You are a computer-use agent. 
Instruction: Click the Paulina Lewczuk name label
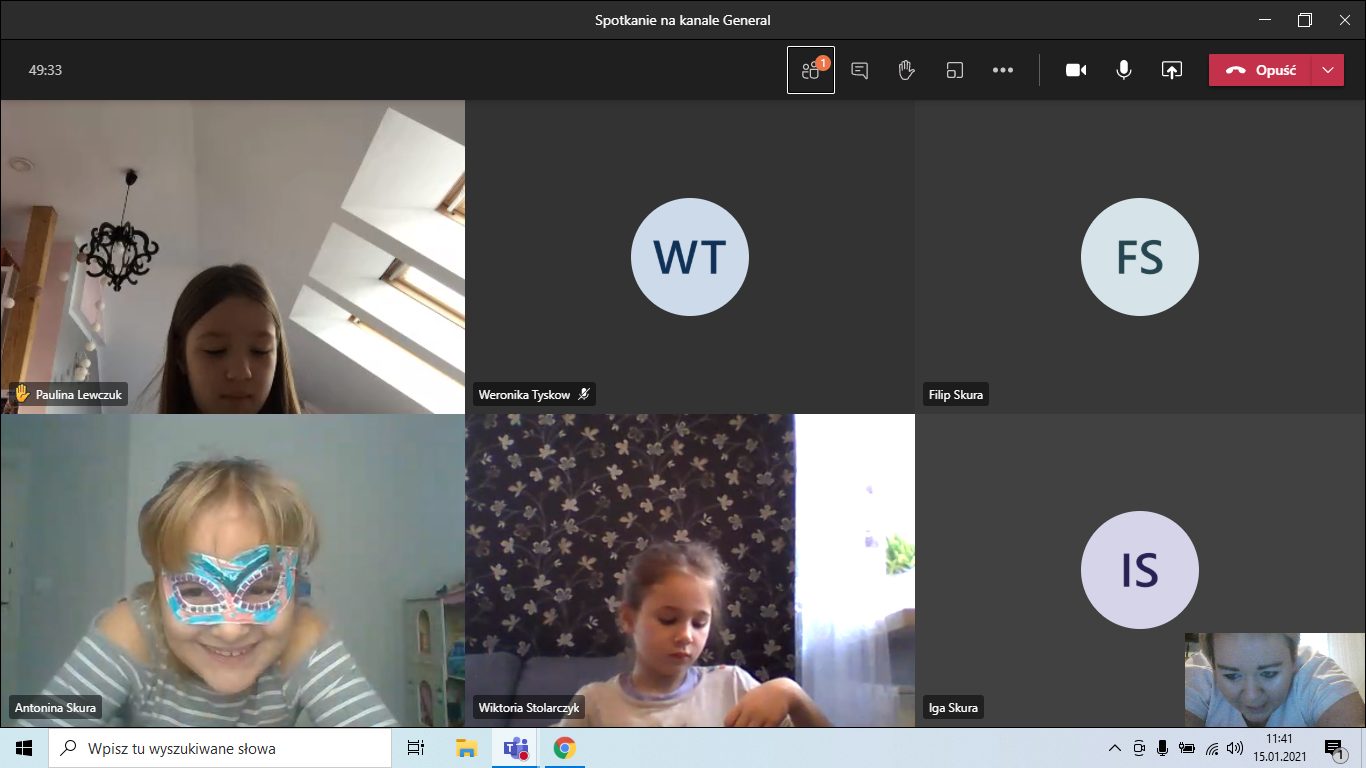point(79,395)
